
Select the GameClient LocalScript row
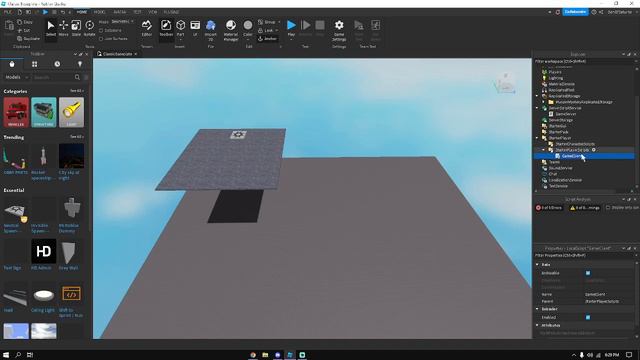(584, 156)
